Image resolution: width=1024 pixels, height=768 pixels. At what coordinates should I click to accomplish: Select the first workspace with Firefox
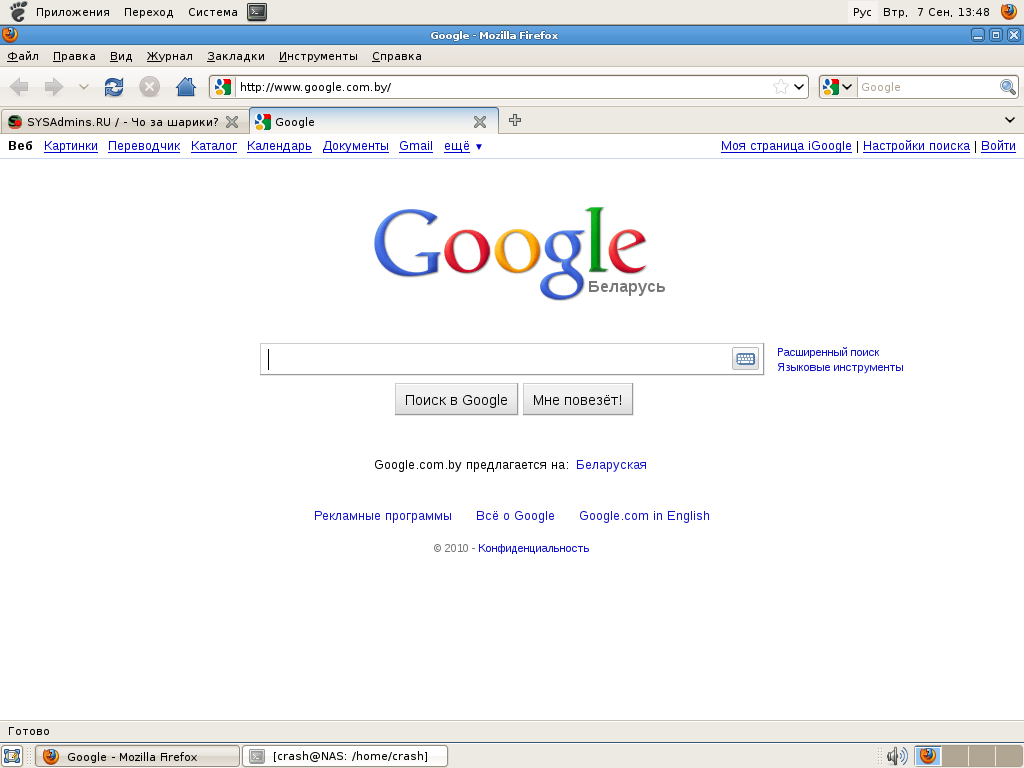point(927,756)
